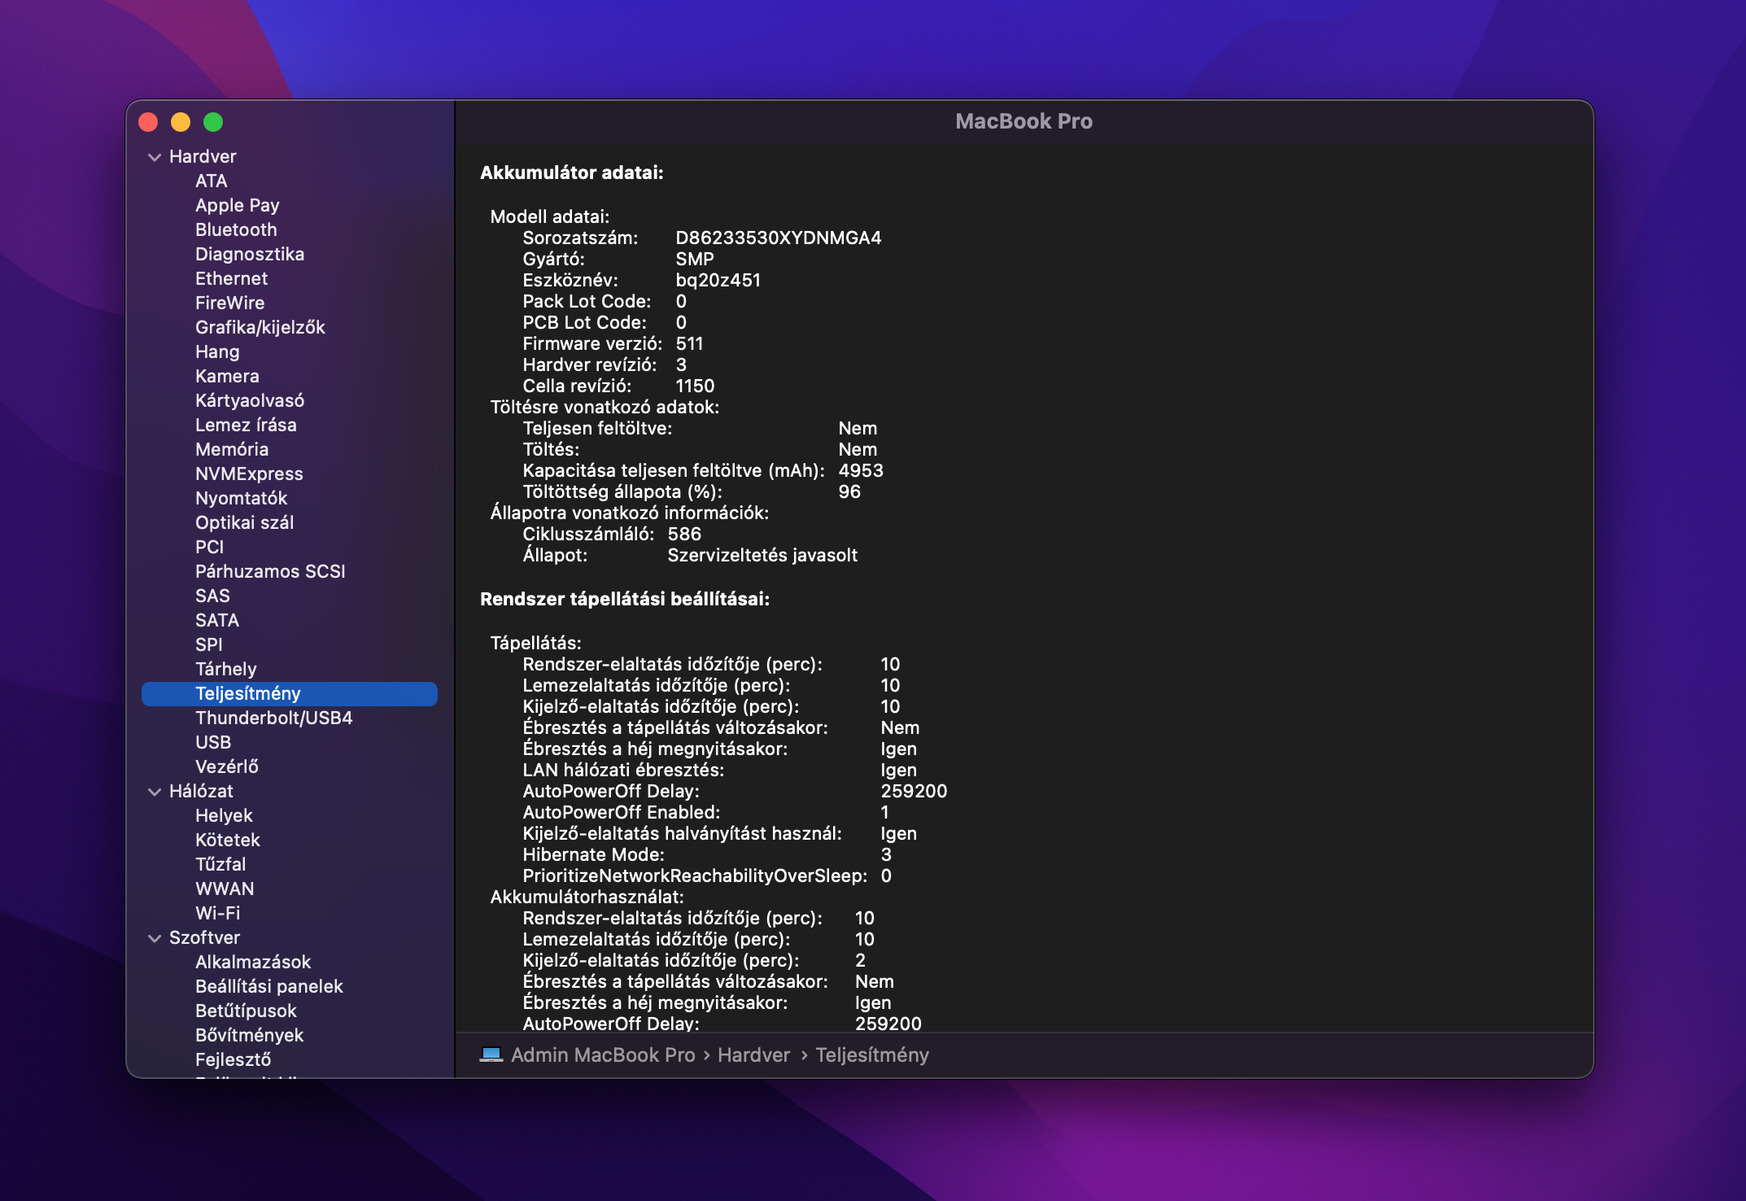Minimize the window with the yellow button
Viewport: 1746px width, 1201px height.
[x=181, y=122]
